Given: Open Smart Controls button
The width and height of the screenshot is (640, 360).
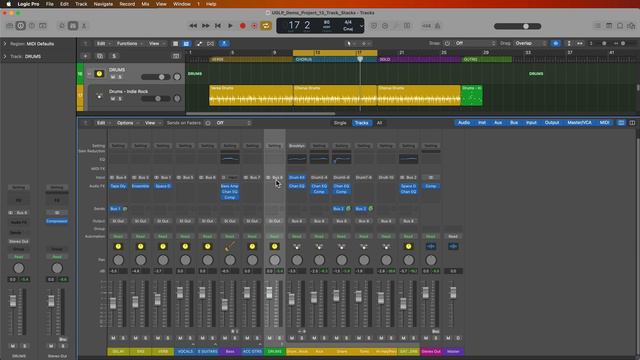Looking at the screenshot, I should (x=62, y=26).
